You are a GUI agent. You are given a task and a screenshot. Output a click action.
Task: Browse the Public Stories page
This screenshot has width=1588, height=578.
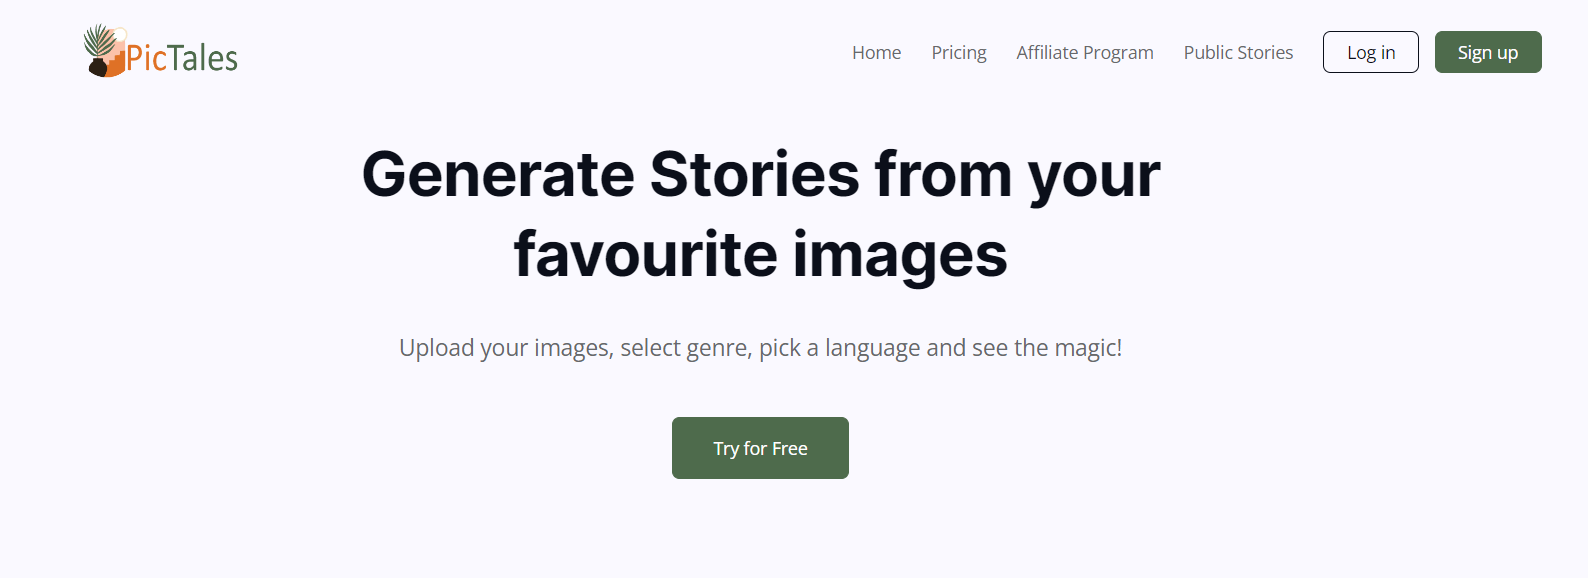click(1238, 52)
